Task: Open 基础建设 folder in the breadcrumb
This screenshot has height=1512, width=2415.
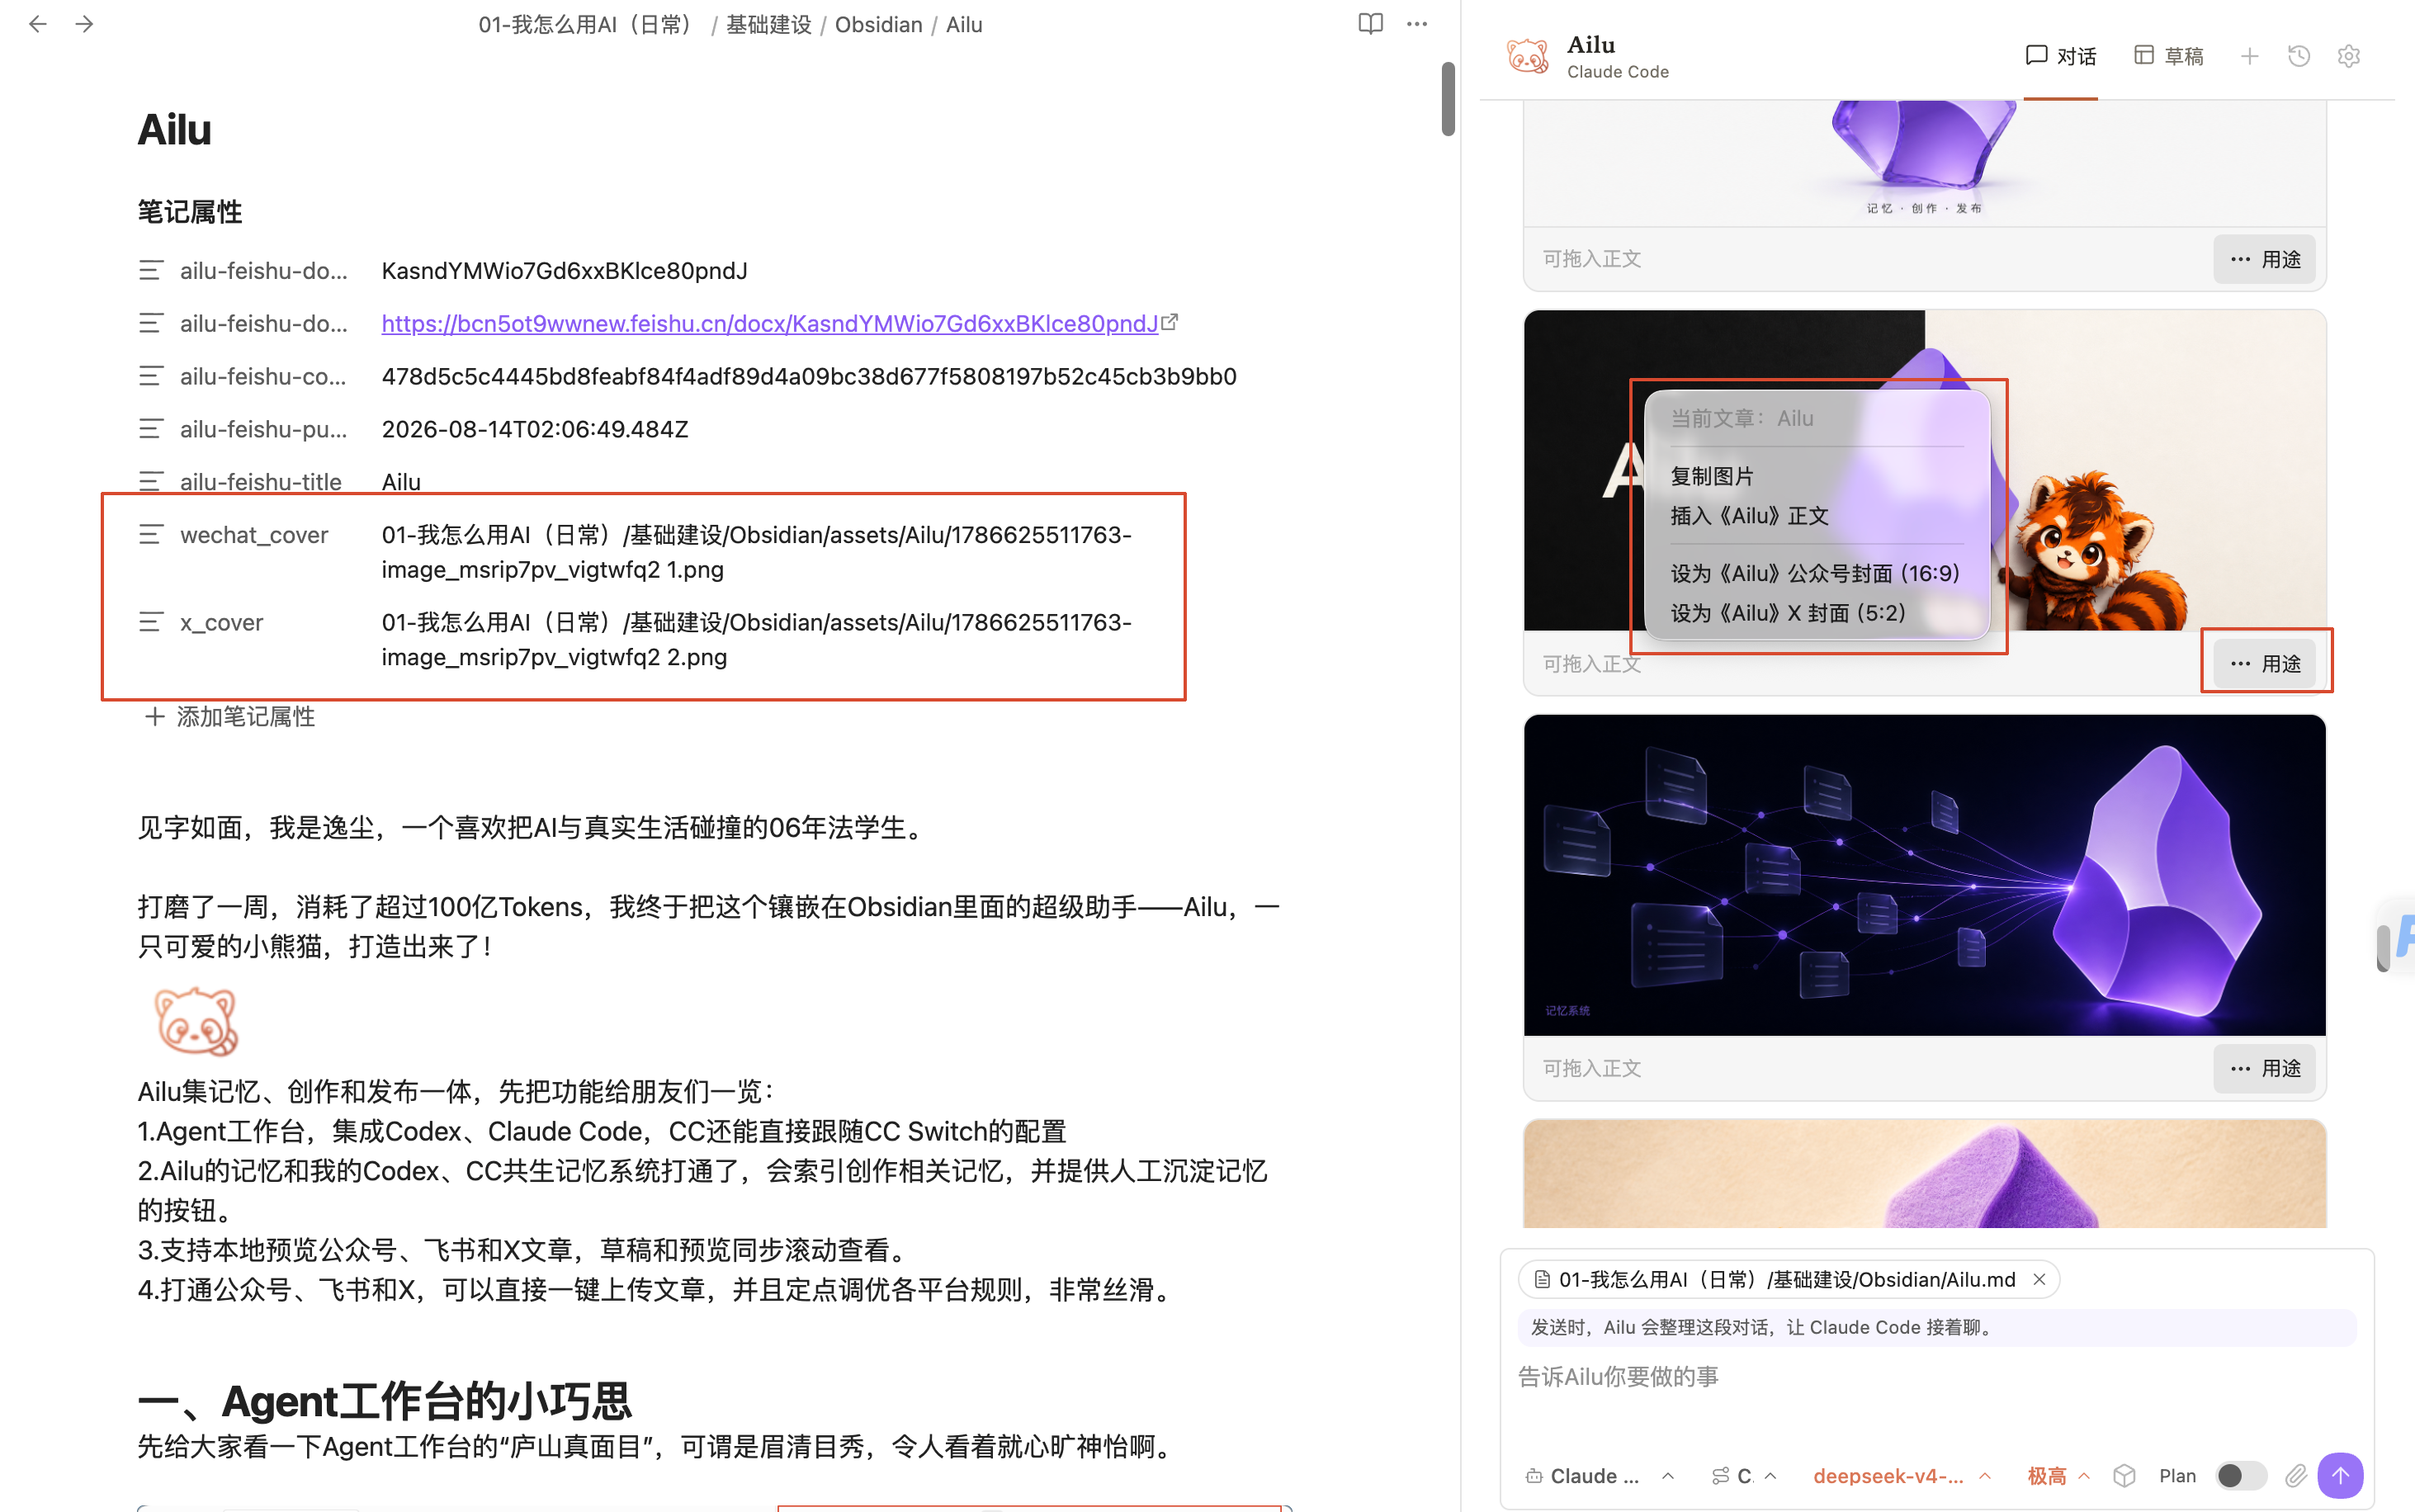Action: point(768,24)
